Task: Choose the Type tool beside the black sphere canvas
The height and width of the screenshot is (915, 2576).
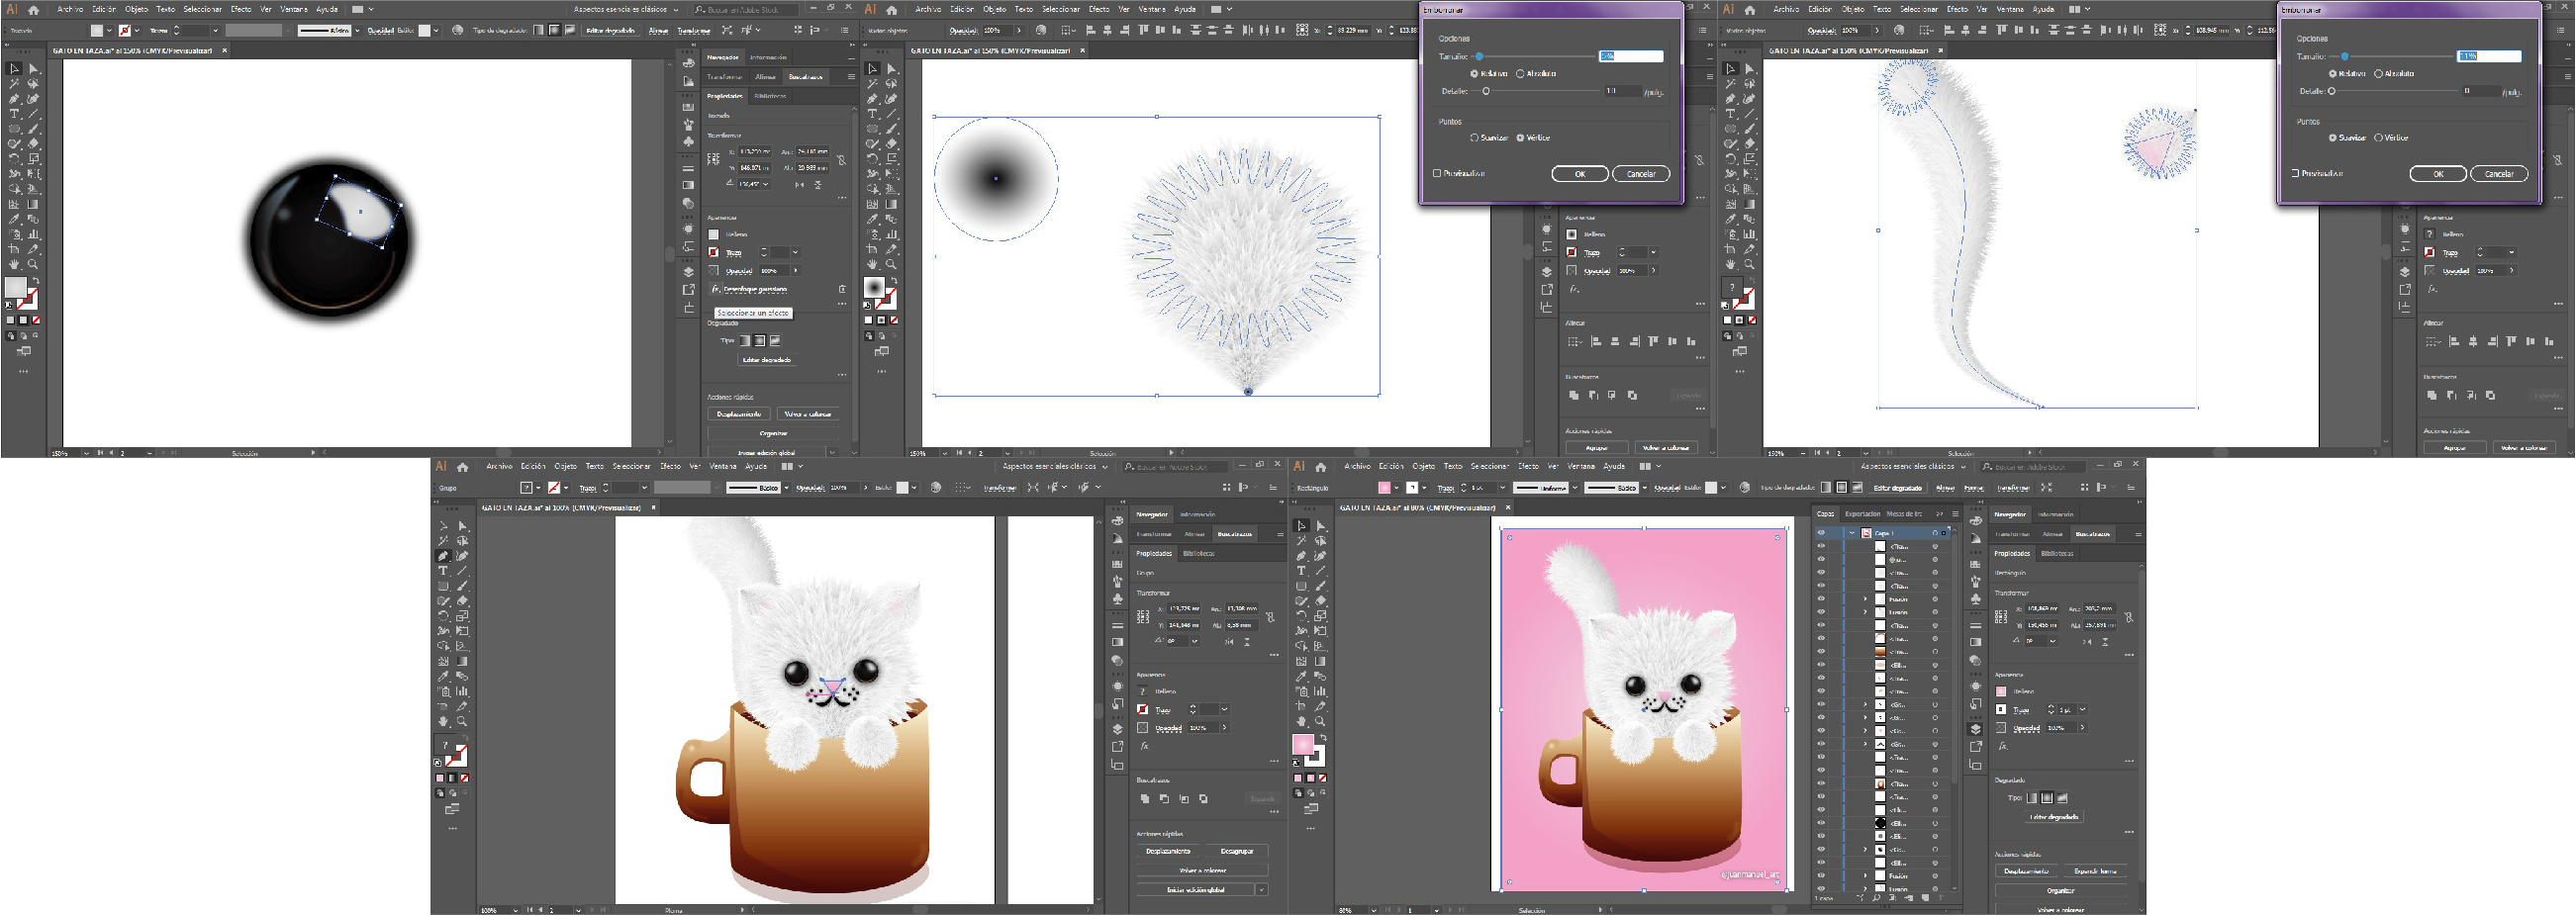Action: coord(14,114)
